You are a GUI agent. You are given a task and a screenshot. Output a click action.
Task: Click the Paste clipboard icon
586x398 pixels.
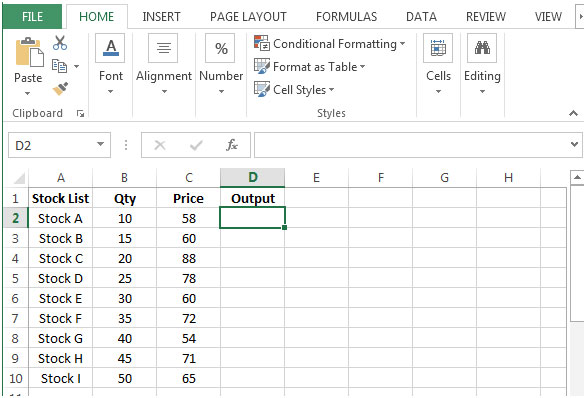click(x=29, y=53)
